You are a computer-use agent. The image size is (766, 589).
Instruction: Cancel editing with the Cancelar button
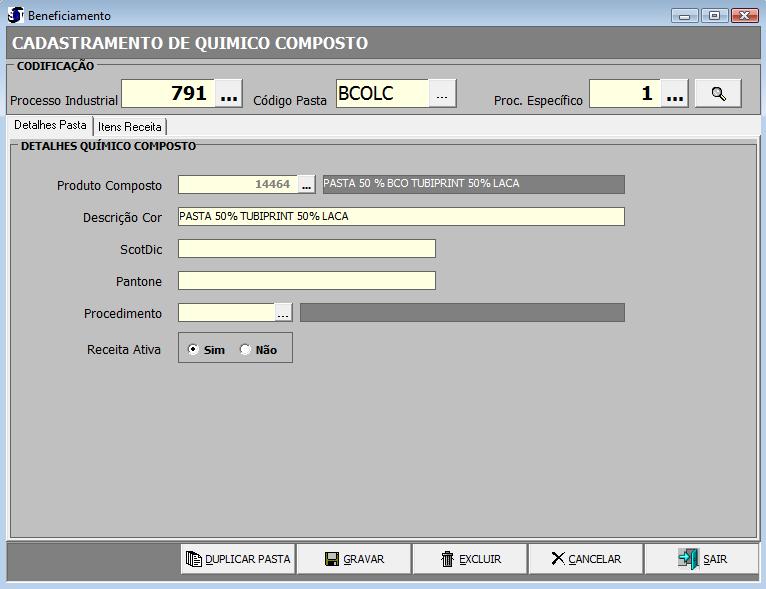(x=586, y=559)
